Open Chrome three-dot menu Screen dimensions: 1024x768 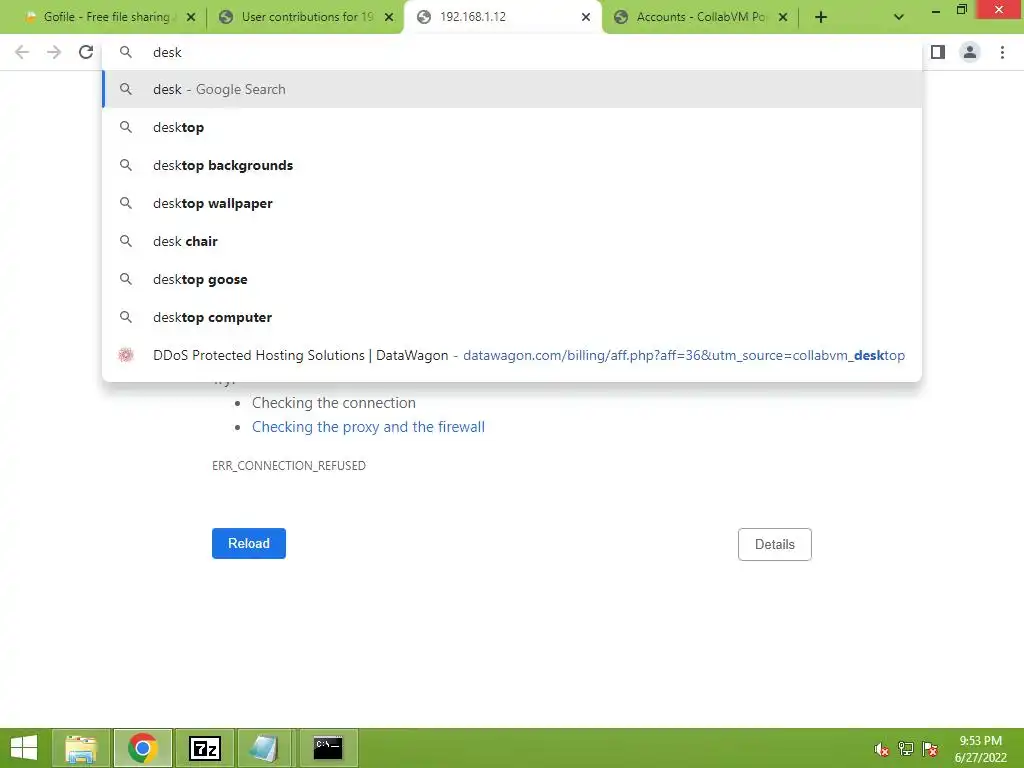point(1002,52)
